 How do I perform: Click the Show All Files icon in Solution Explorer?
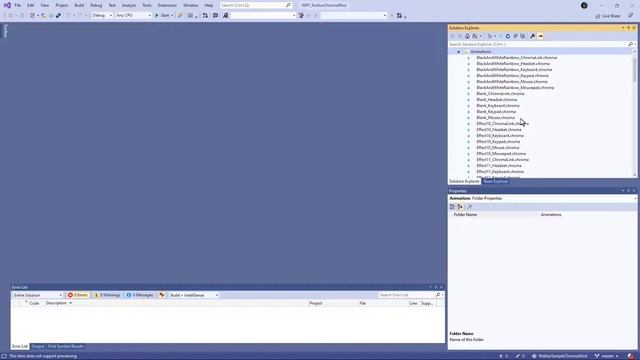pos(522,36)
